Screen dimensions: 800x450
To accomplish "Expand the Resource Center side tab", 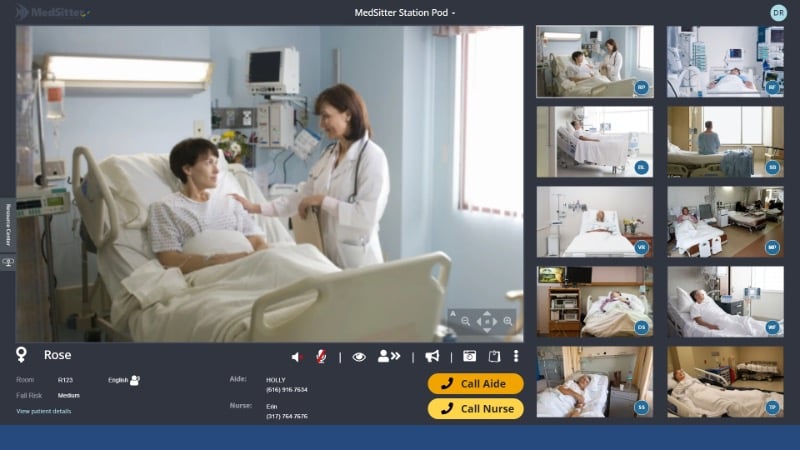I will pos(8,224).
